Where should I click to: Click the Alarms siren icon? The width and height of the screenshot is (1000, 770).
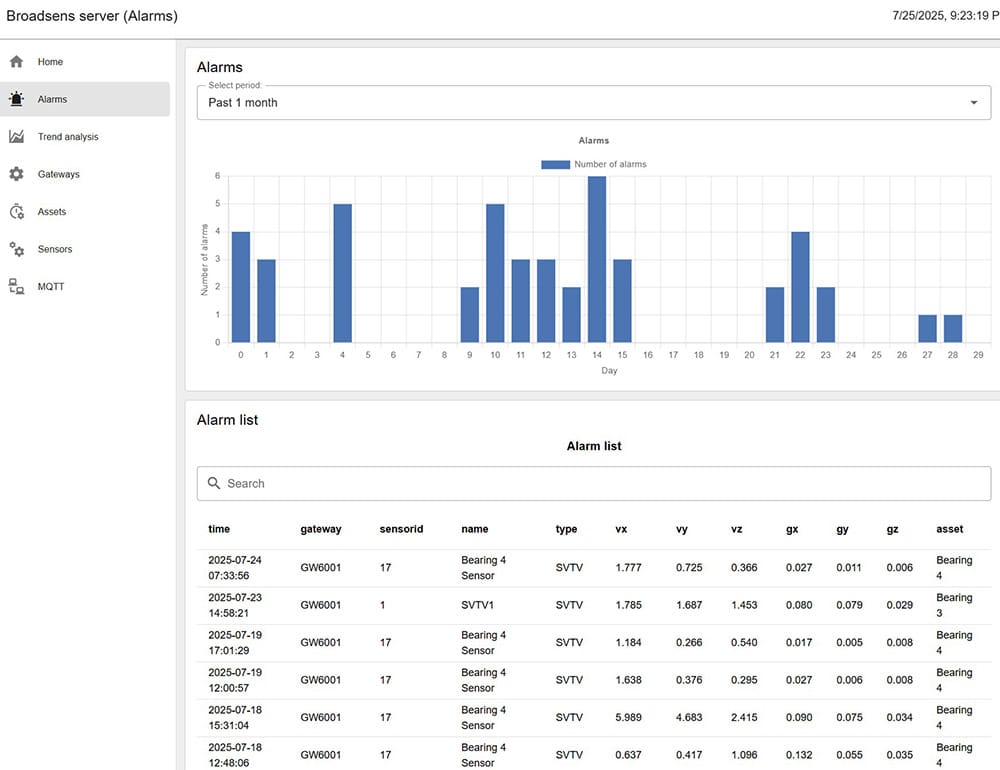(16, 99)
